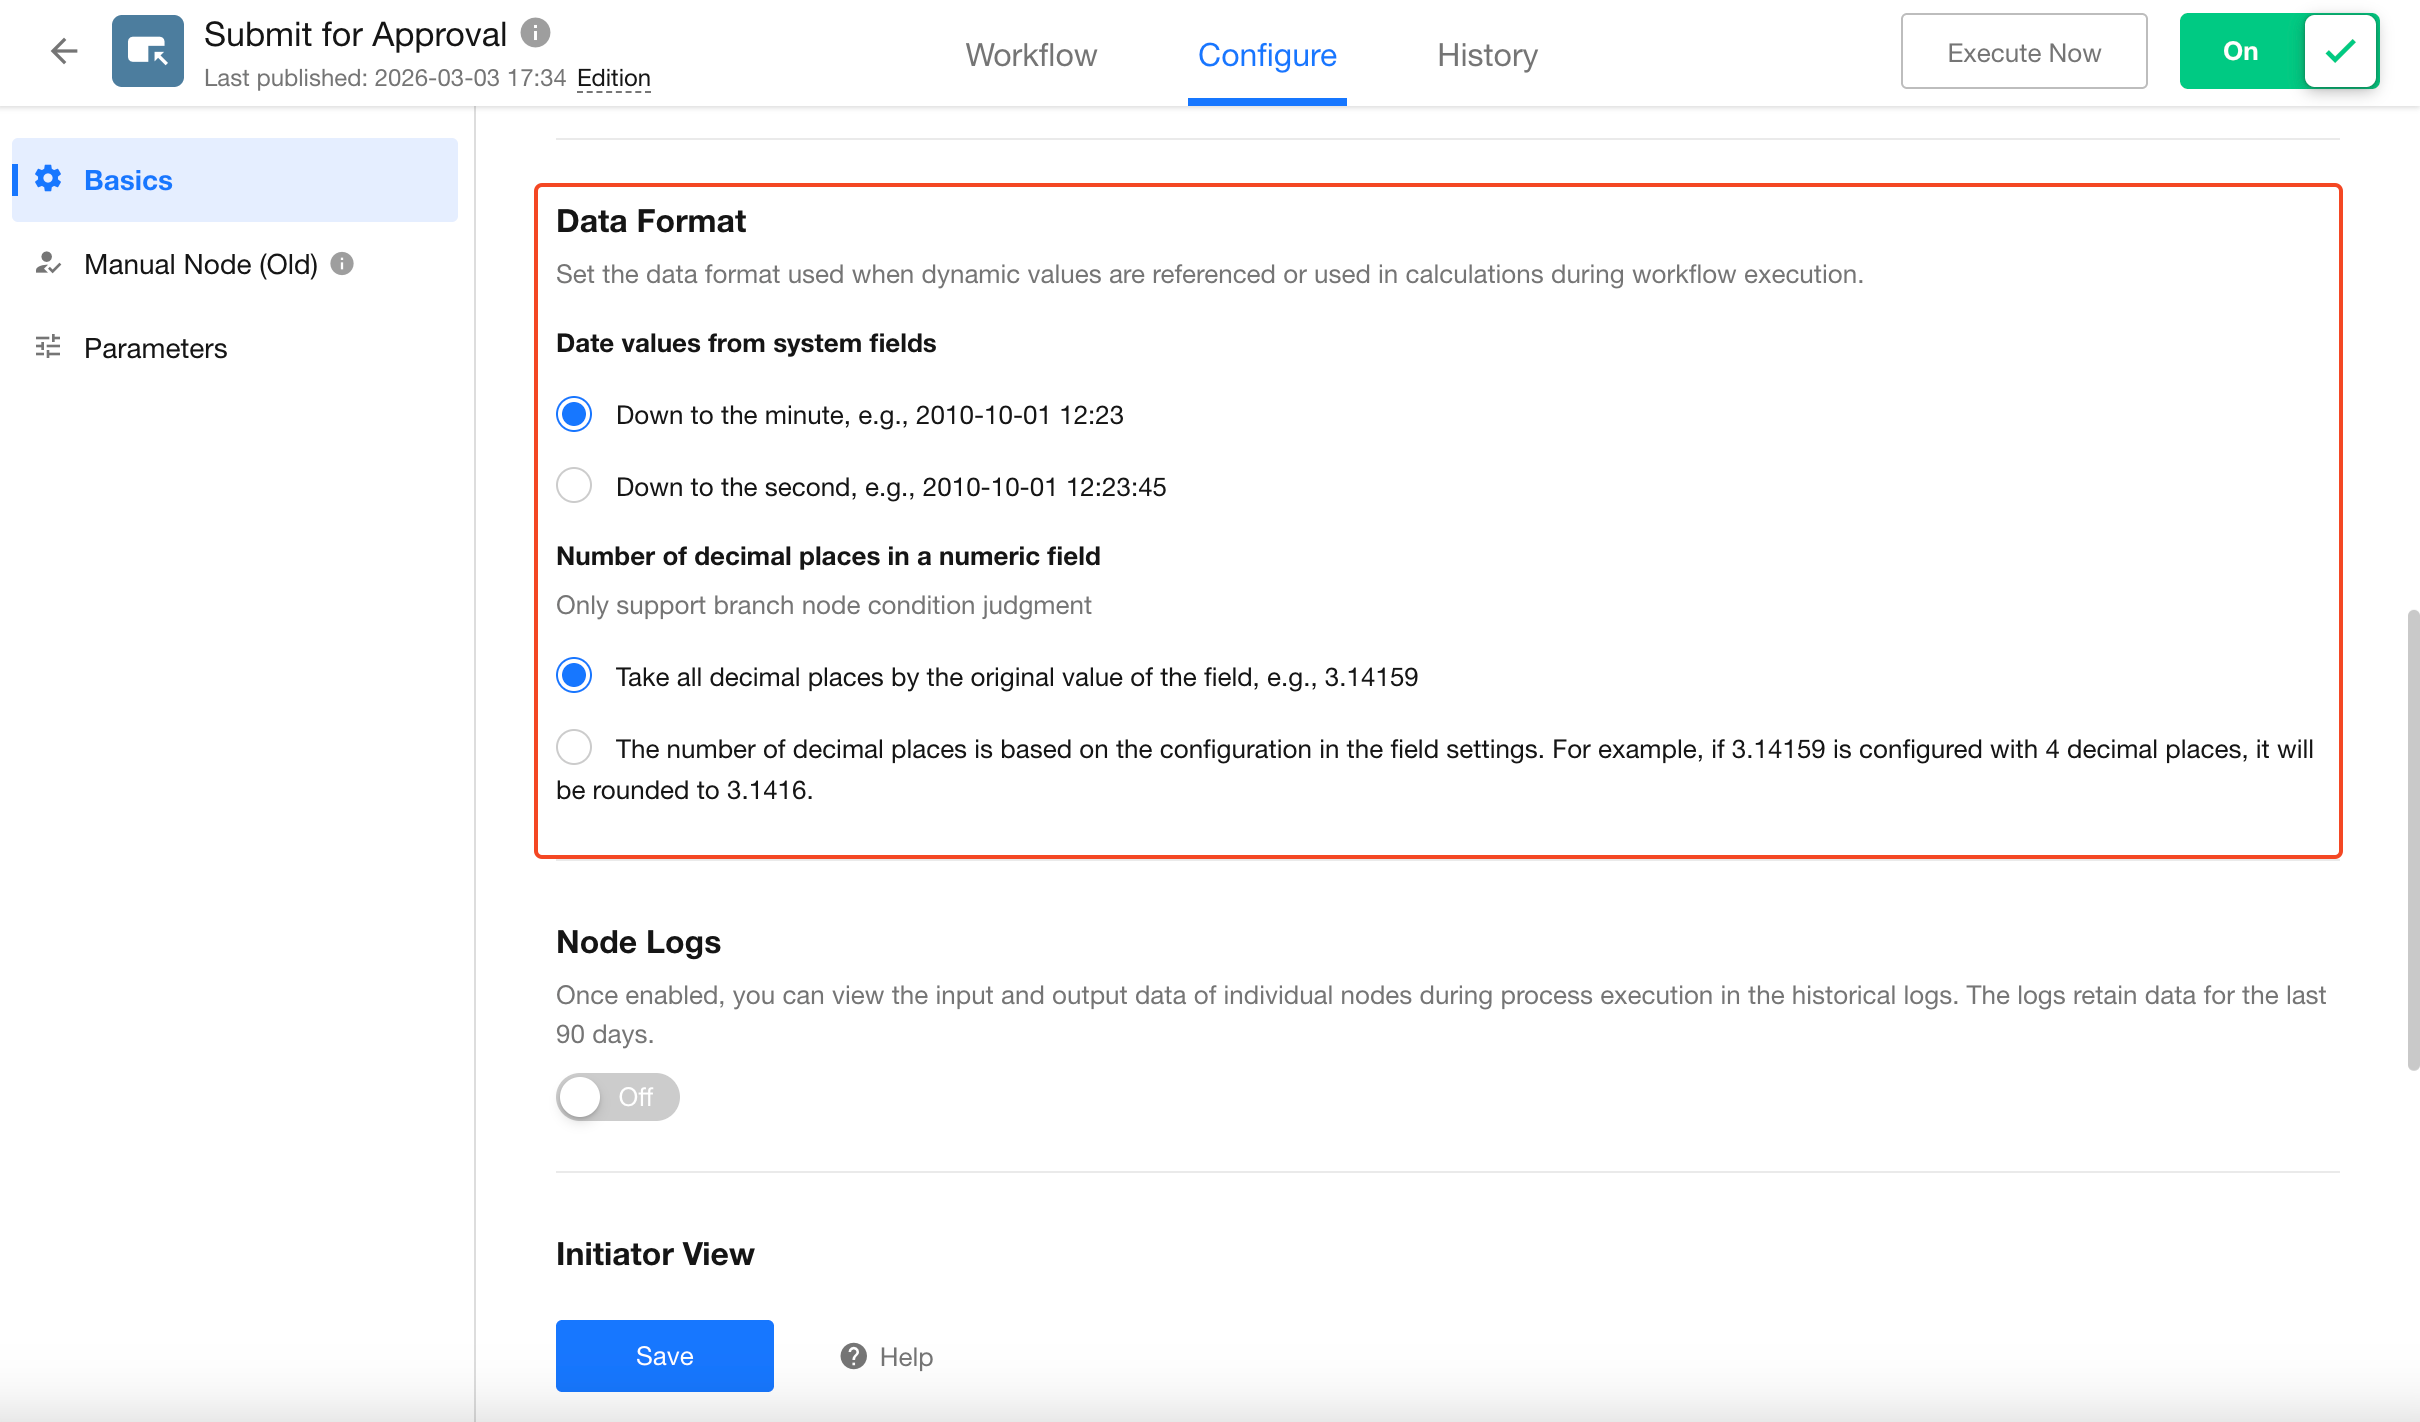Click the blue Save button
The image size is (2420, 1422).
pos(664,1356)
